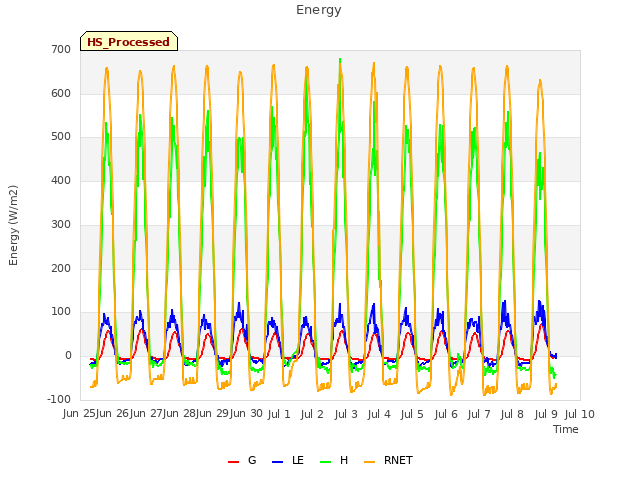The height and width of the screenshot is (480, 640).
Task: Click the Time axis label
Action: (x=566, y=429)
